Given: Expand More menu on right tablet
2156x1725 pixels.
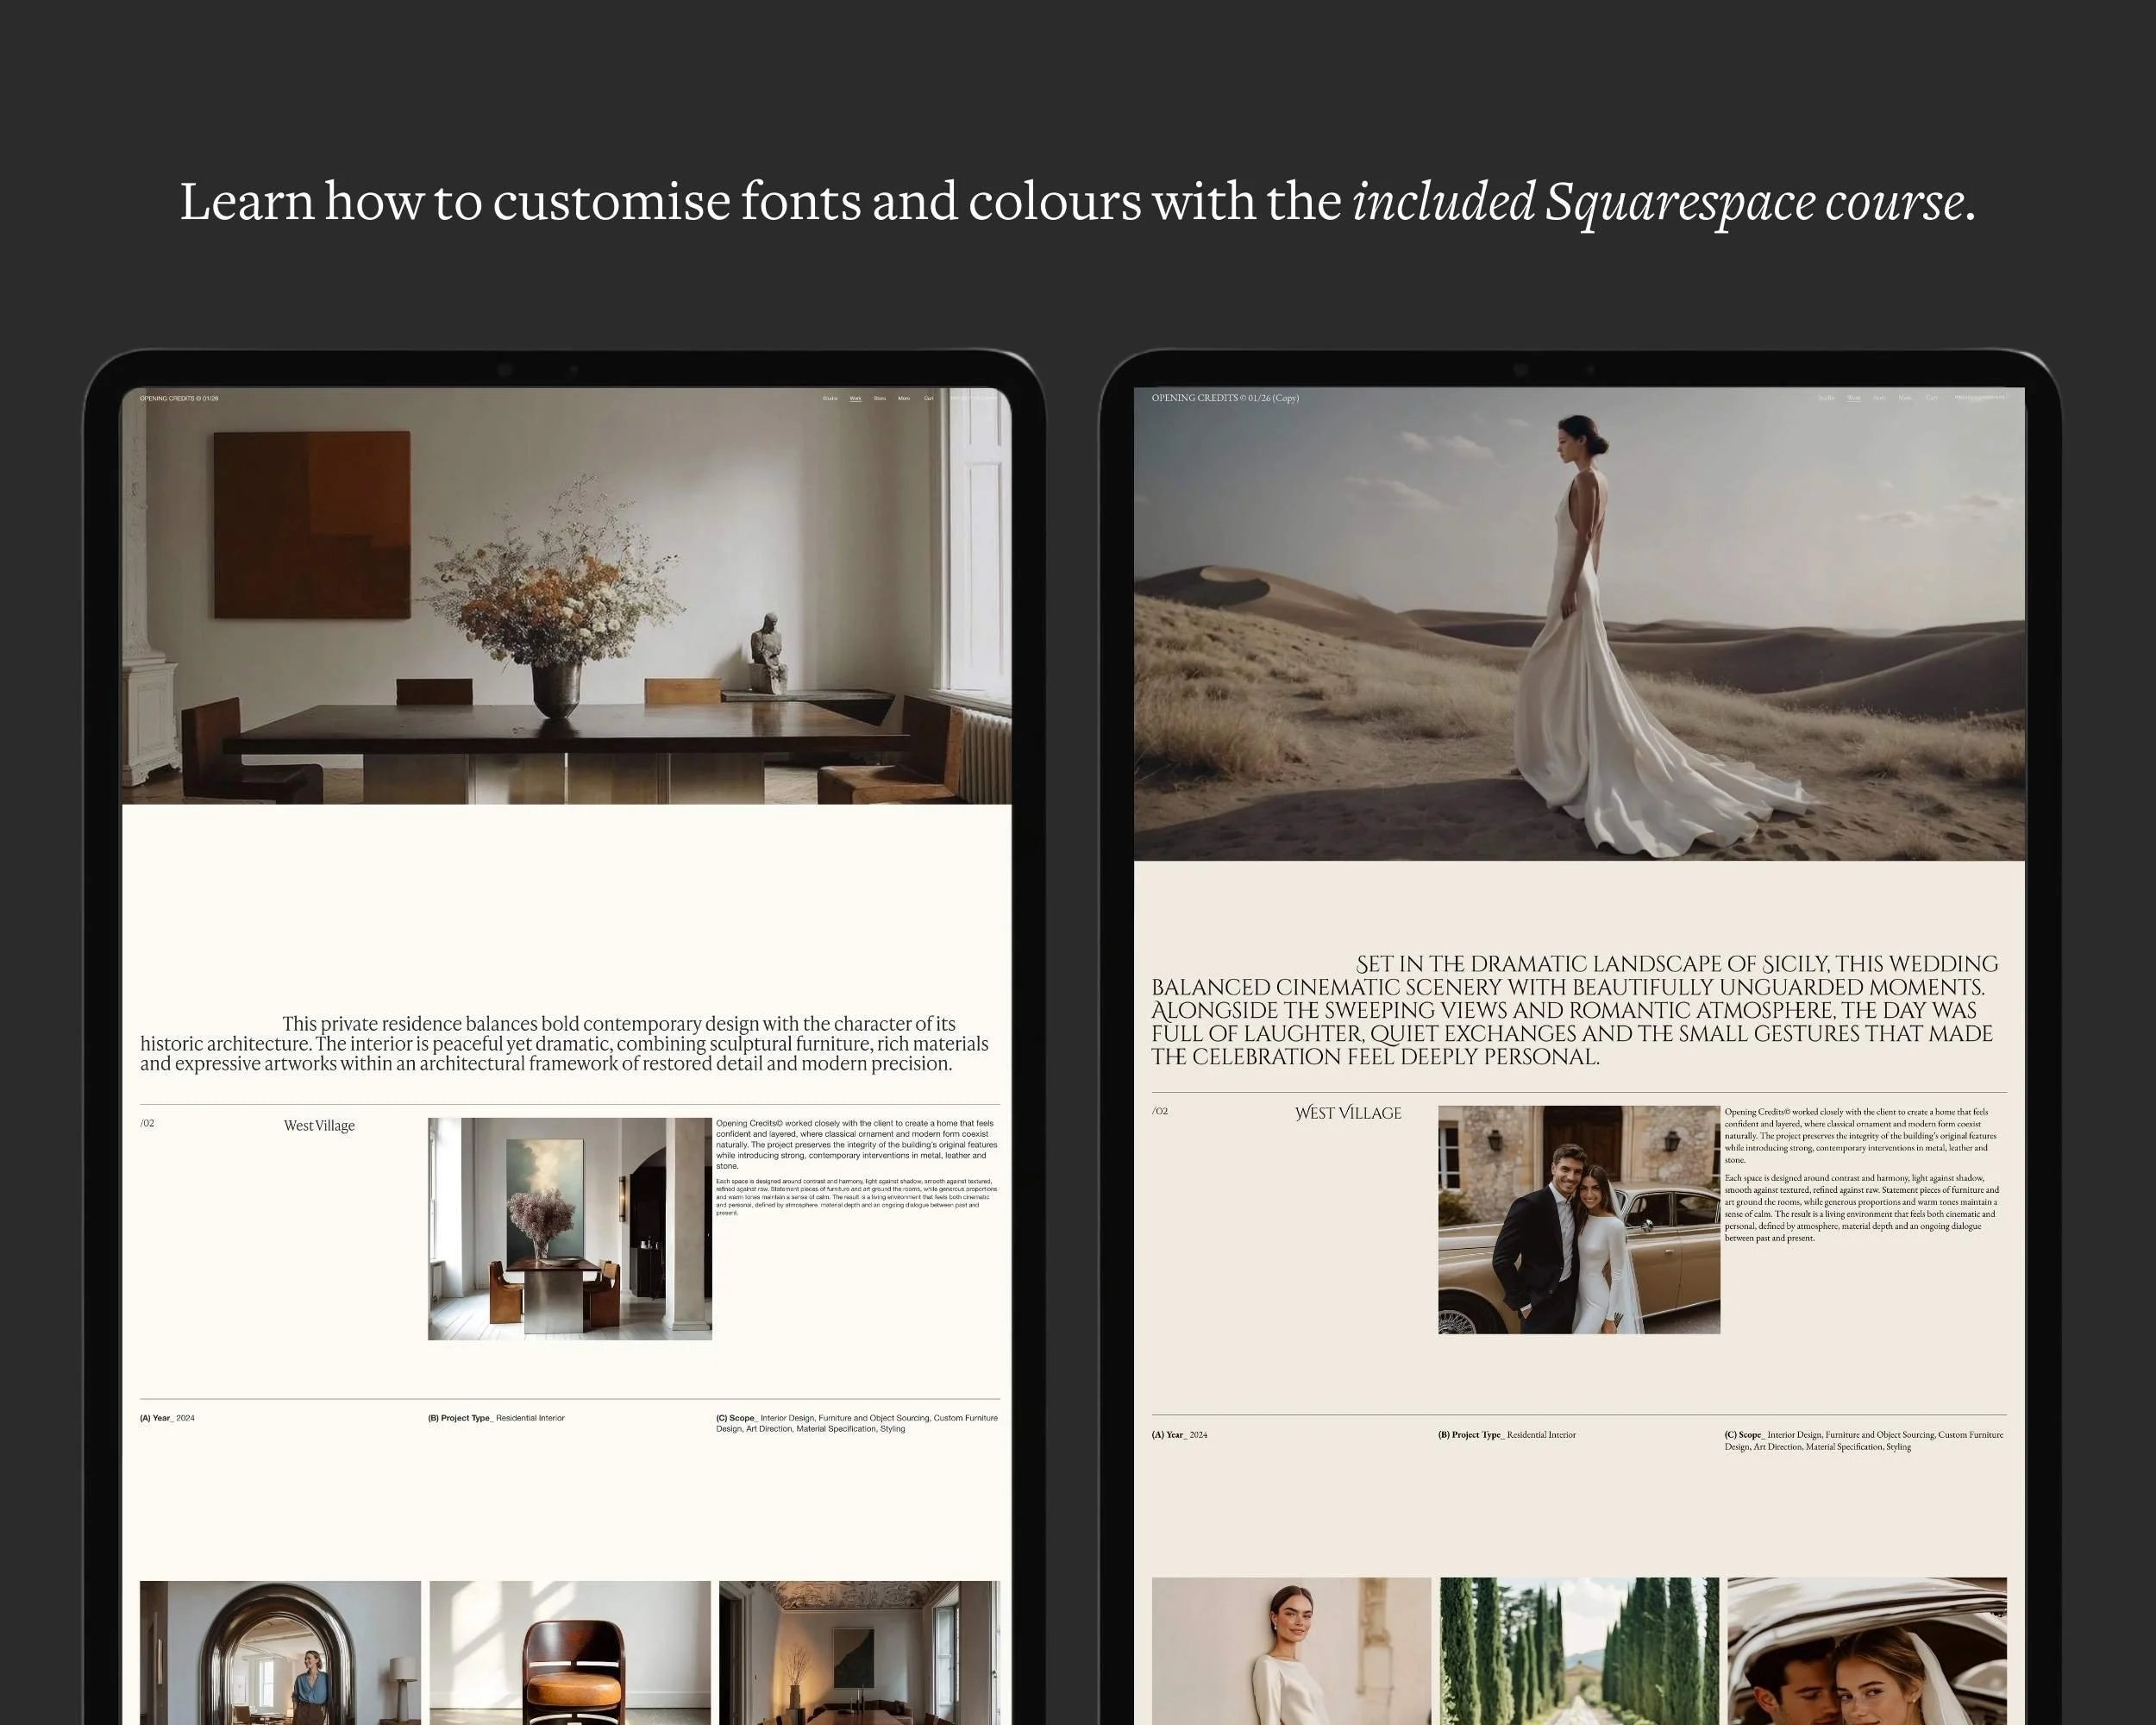Looking at the screenshot, I should click(1905, 398).
